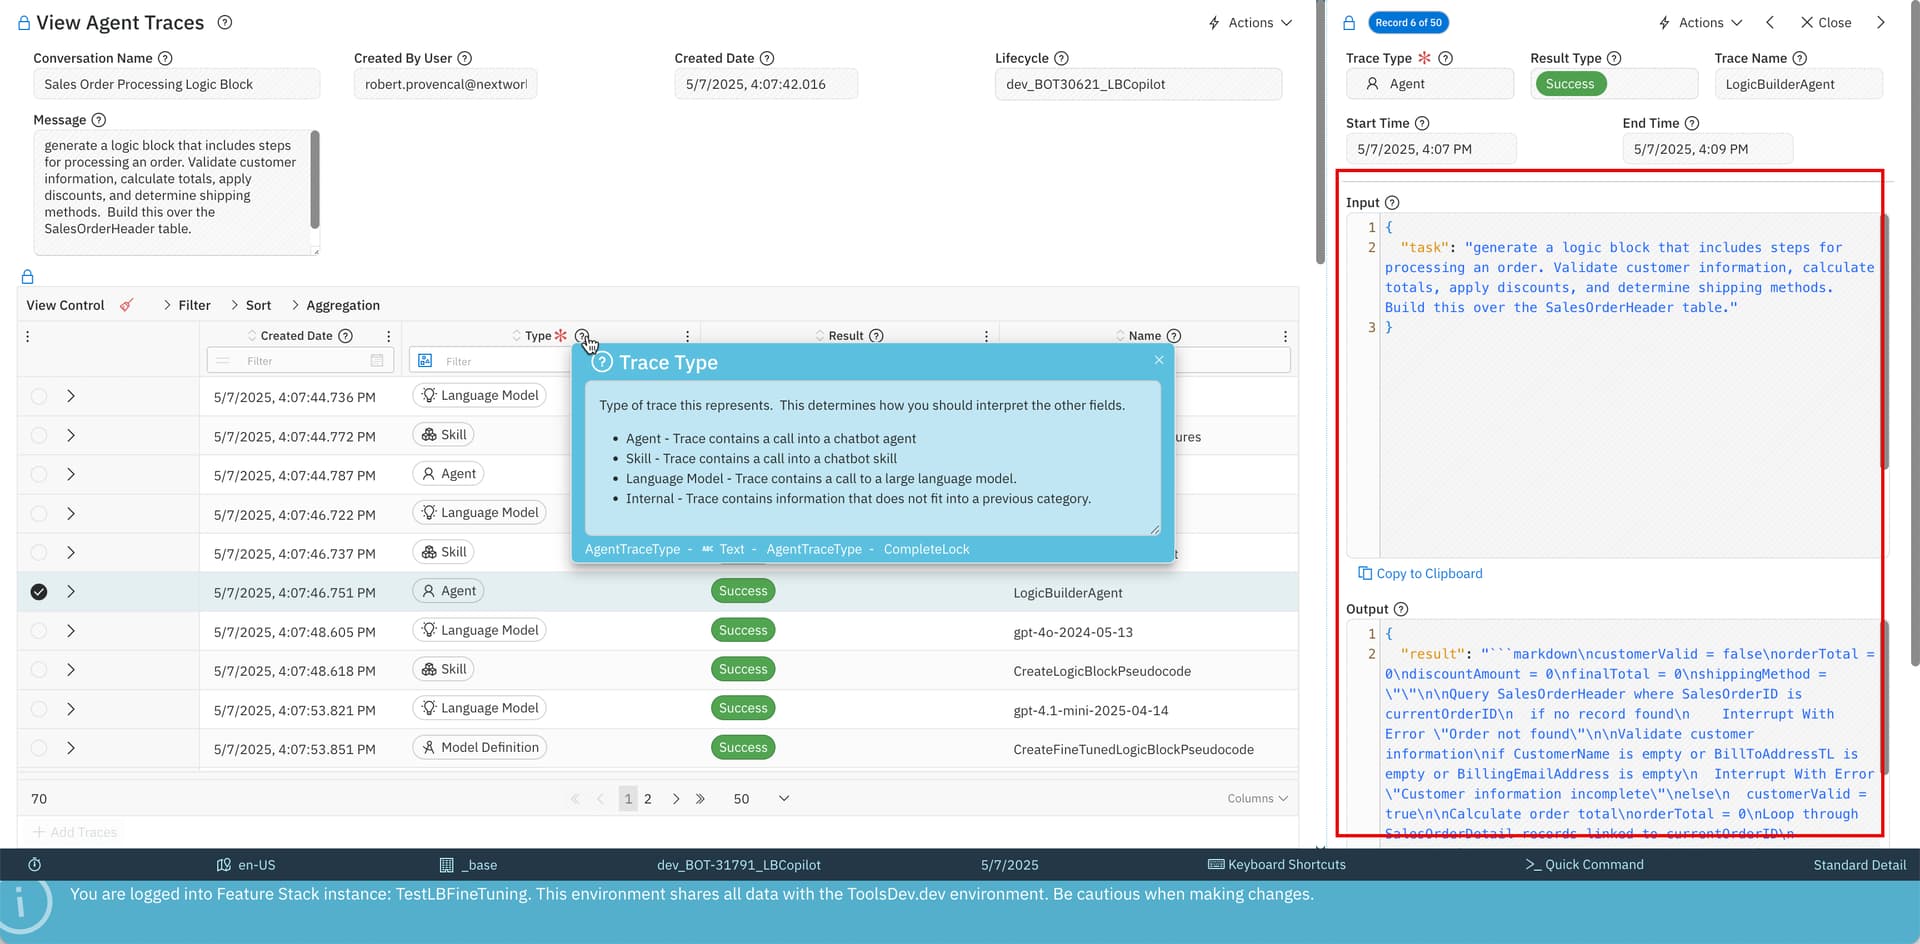Click the Created Date filter field
The width and height of the screenshot is (1920, 944).
point(300,361)
